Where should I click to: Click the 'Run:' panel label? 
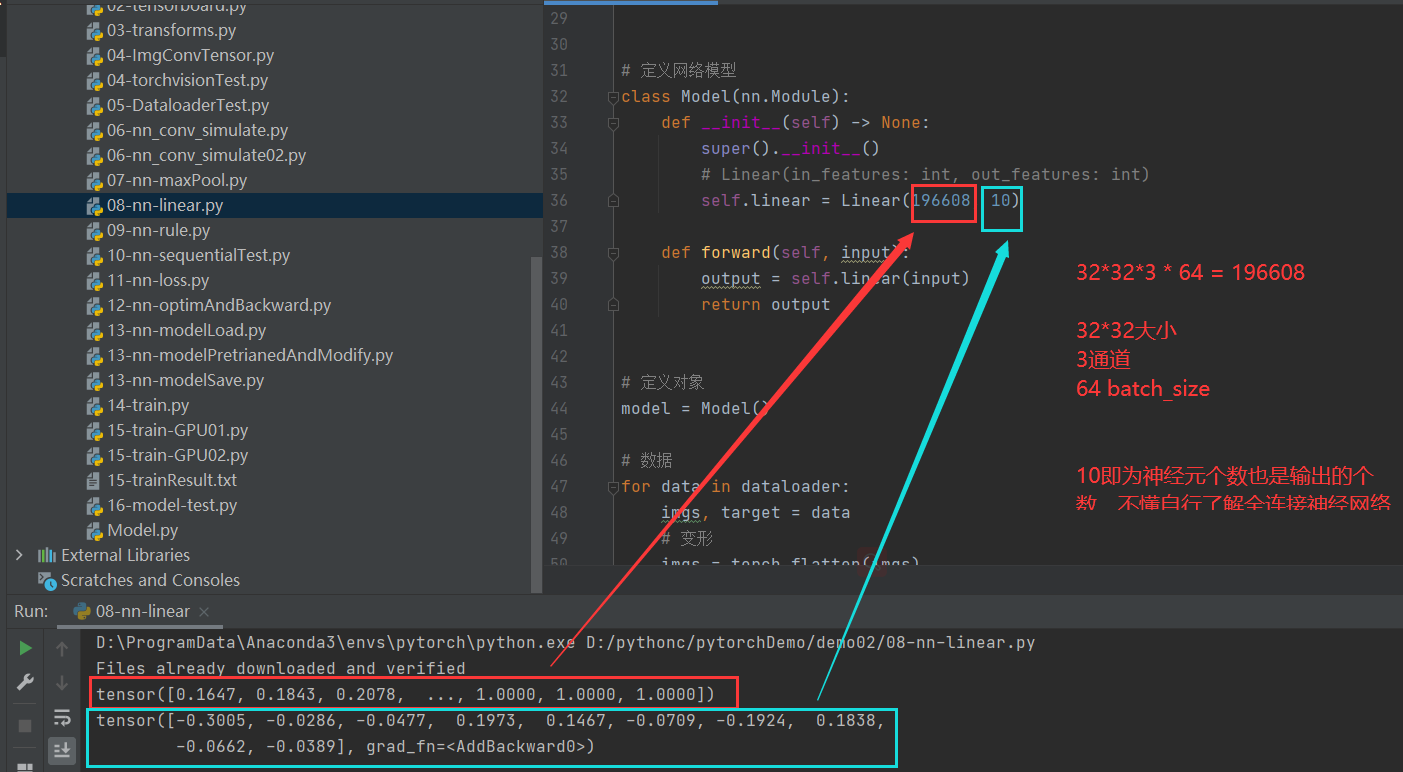tap(32, 611)
